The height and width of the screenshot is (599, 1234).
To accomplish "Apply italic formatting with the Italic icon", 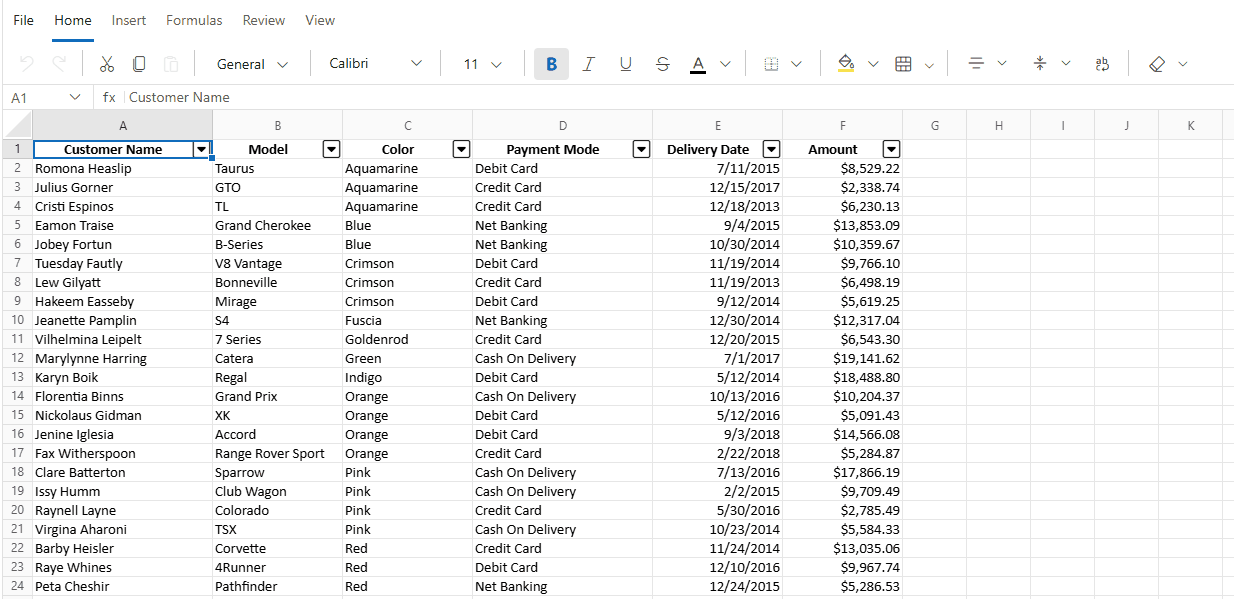I will click(x=588, y=63).
